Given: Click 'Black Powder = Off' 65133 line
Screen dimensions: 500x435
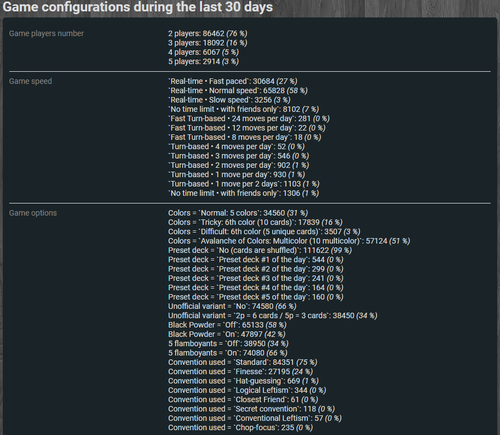Looking at the screenshot, I should [227, 325].
